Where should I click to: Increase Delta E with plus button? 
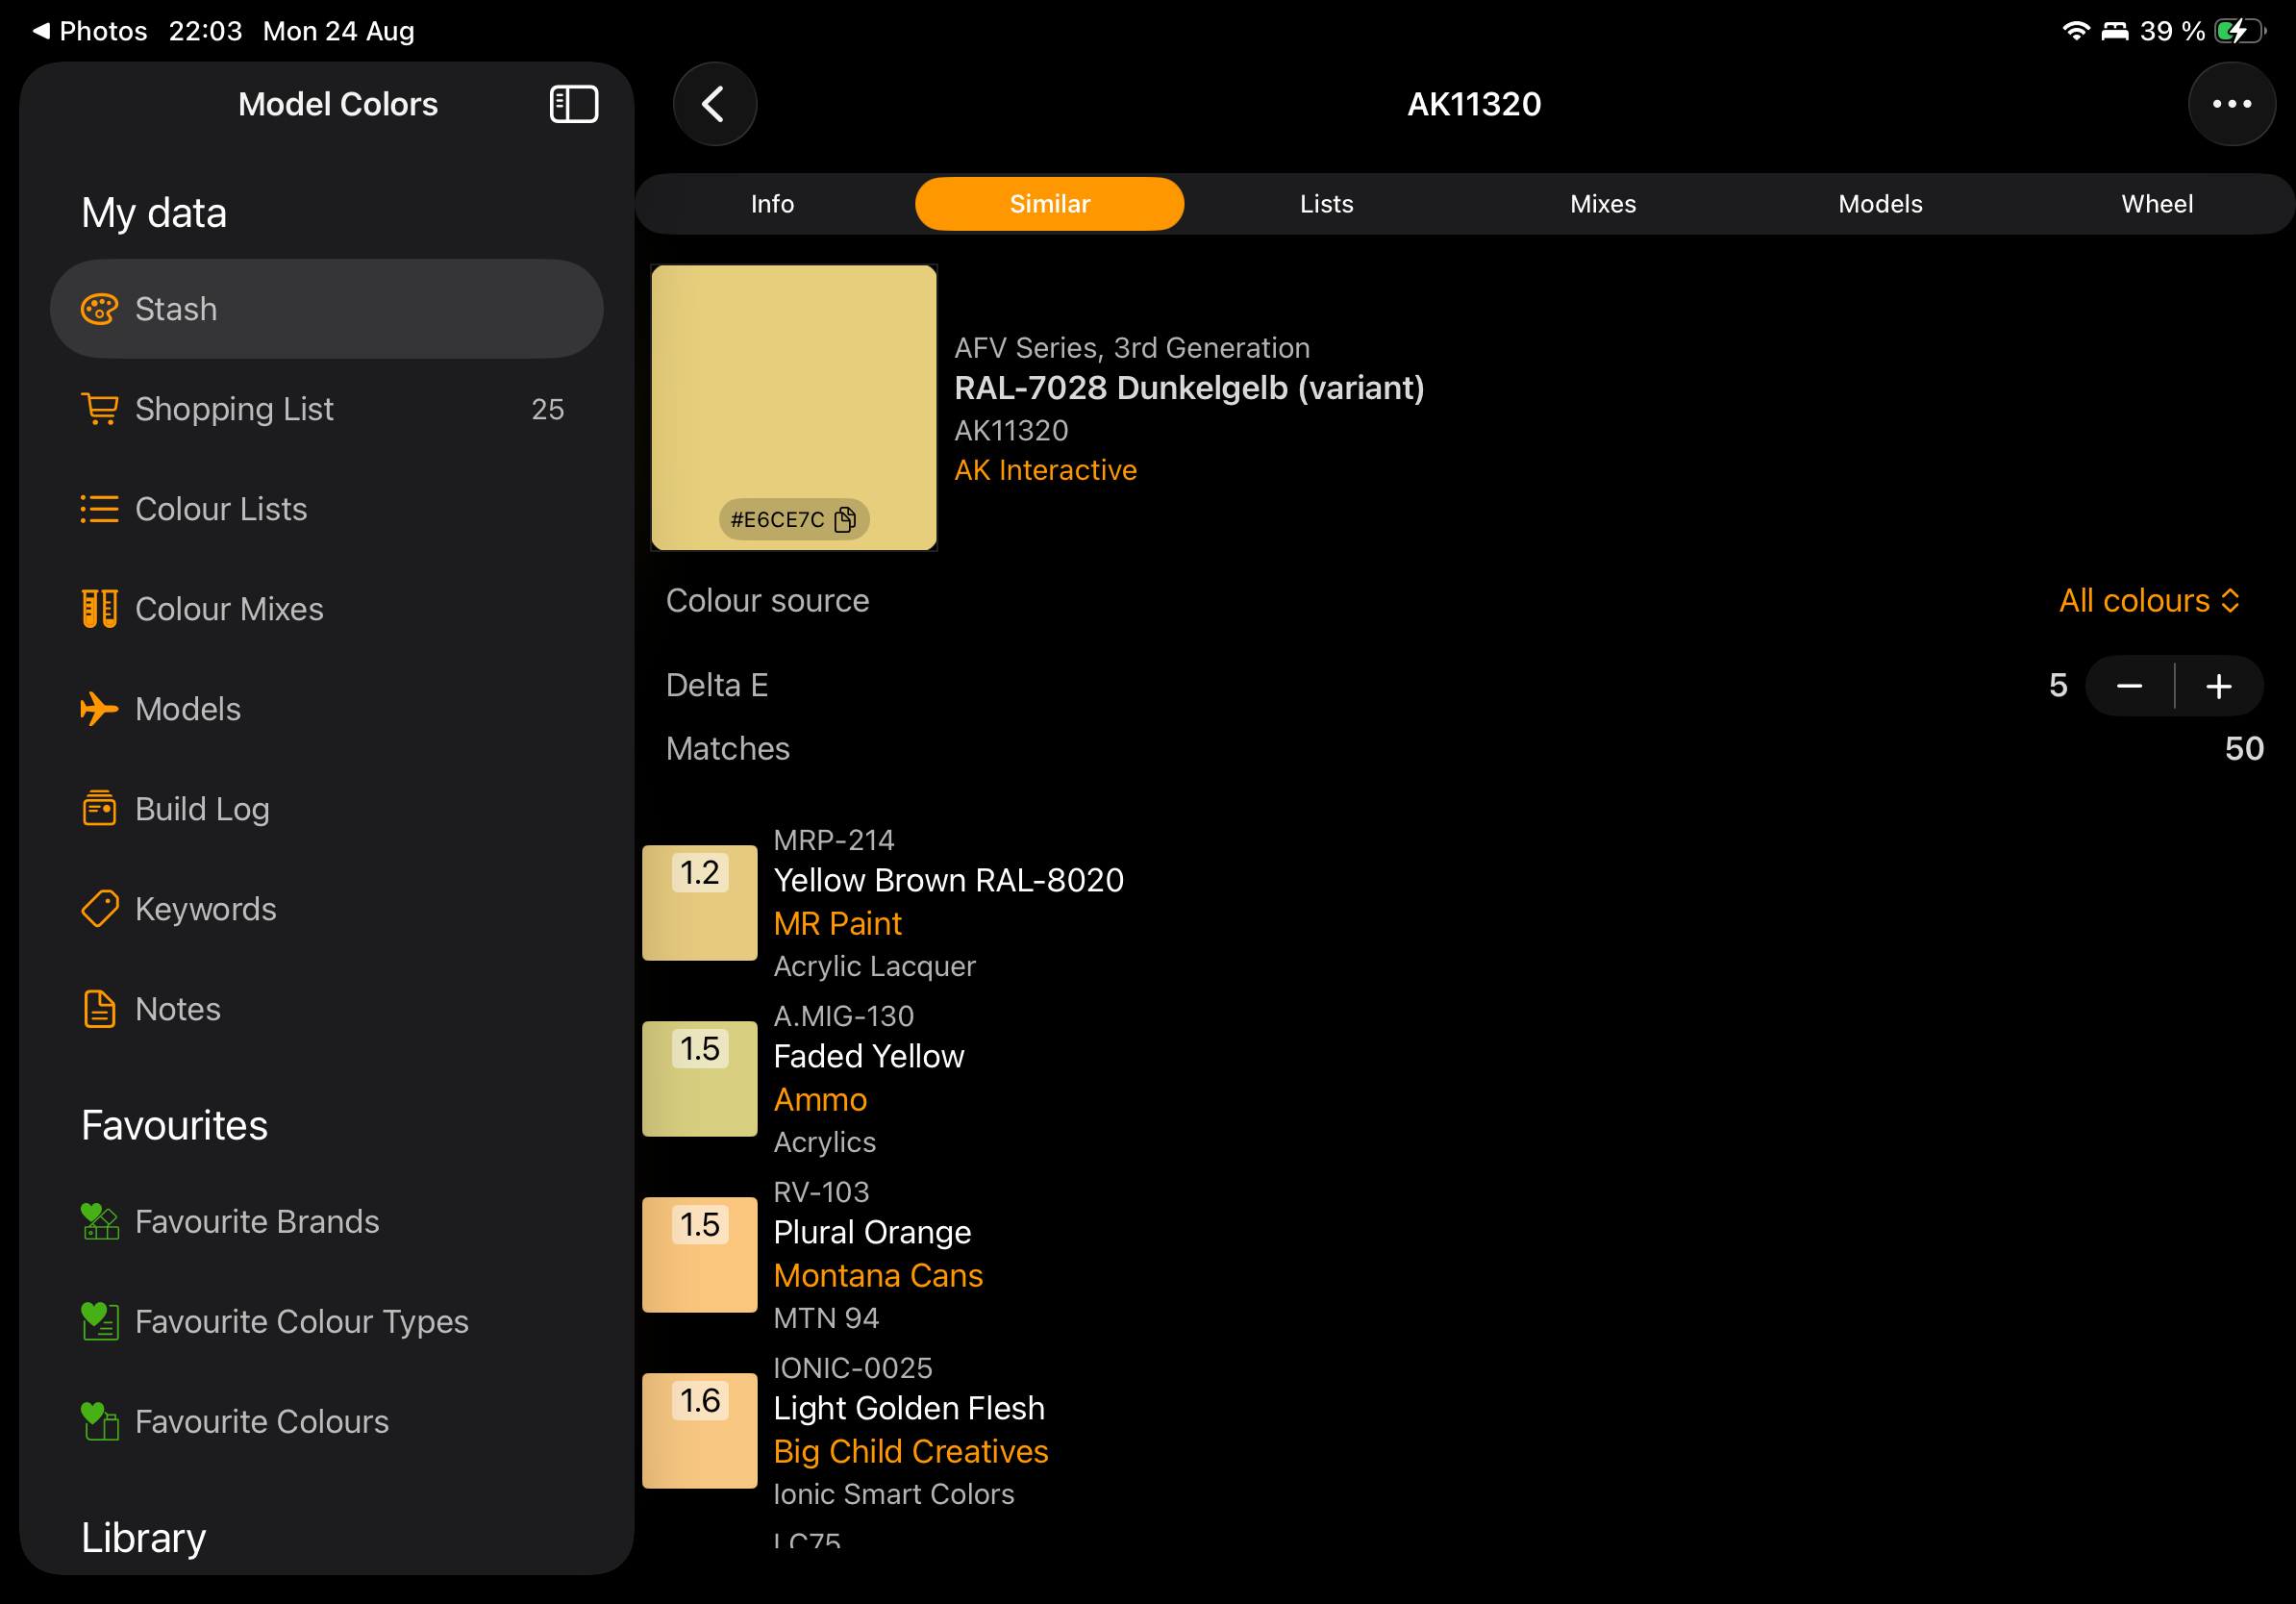click(2219, 686)
